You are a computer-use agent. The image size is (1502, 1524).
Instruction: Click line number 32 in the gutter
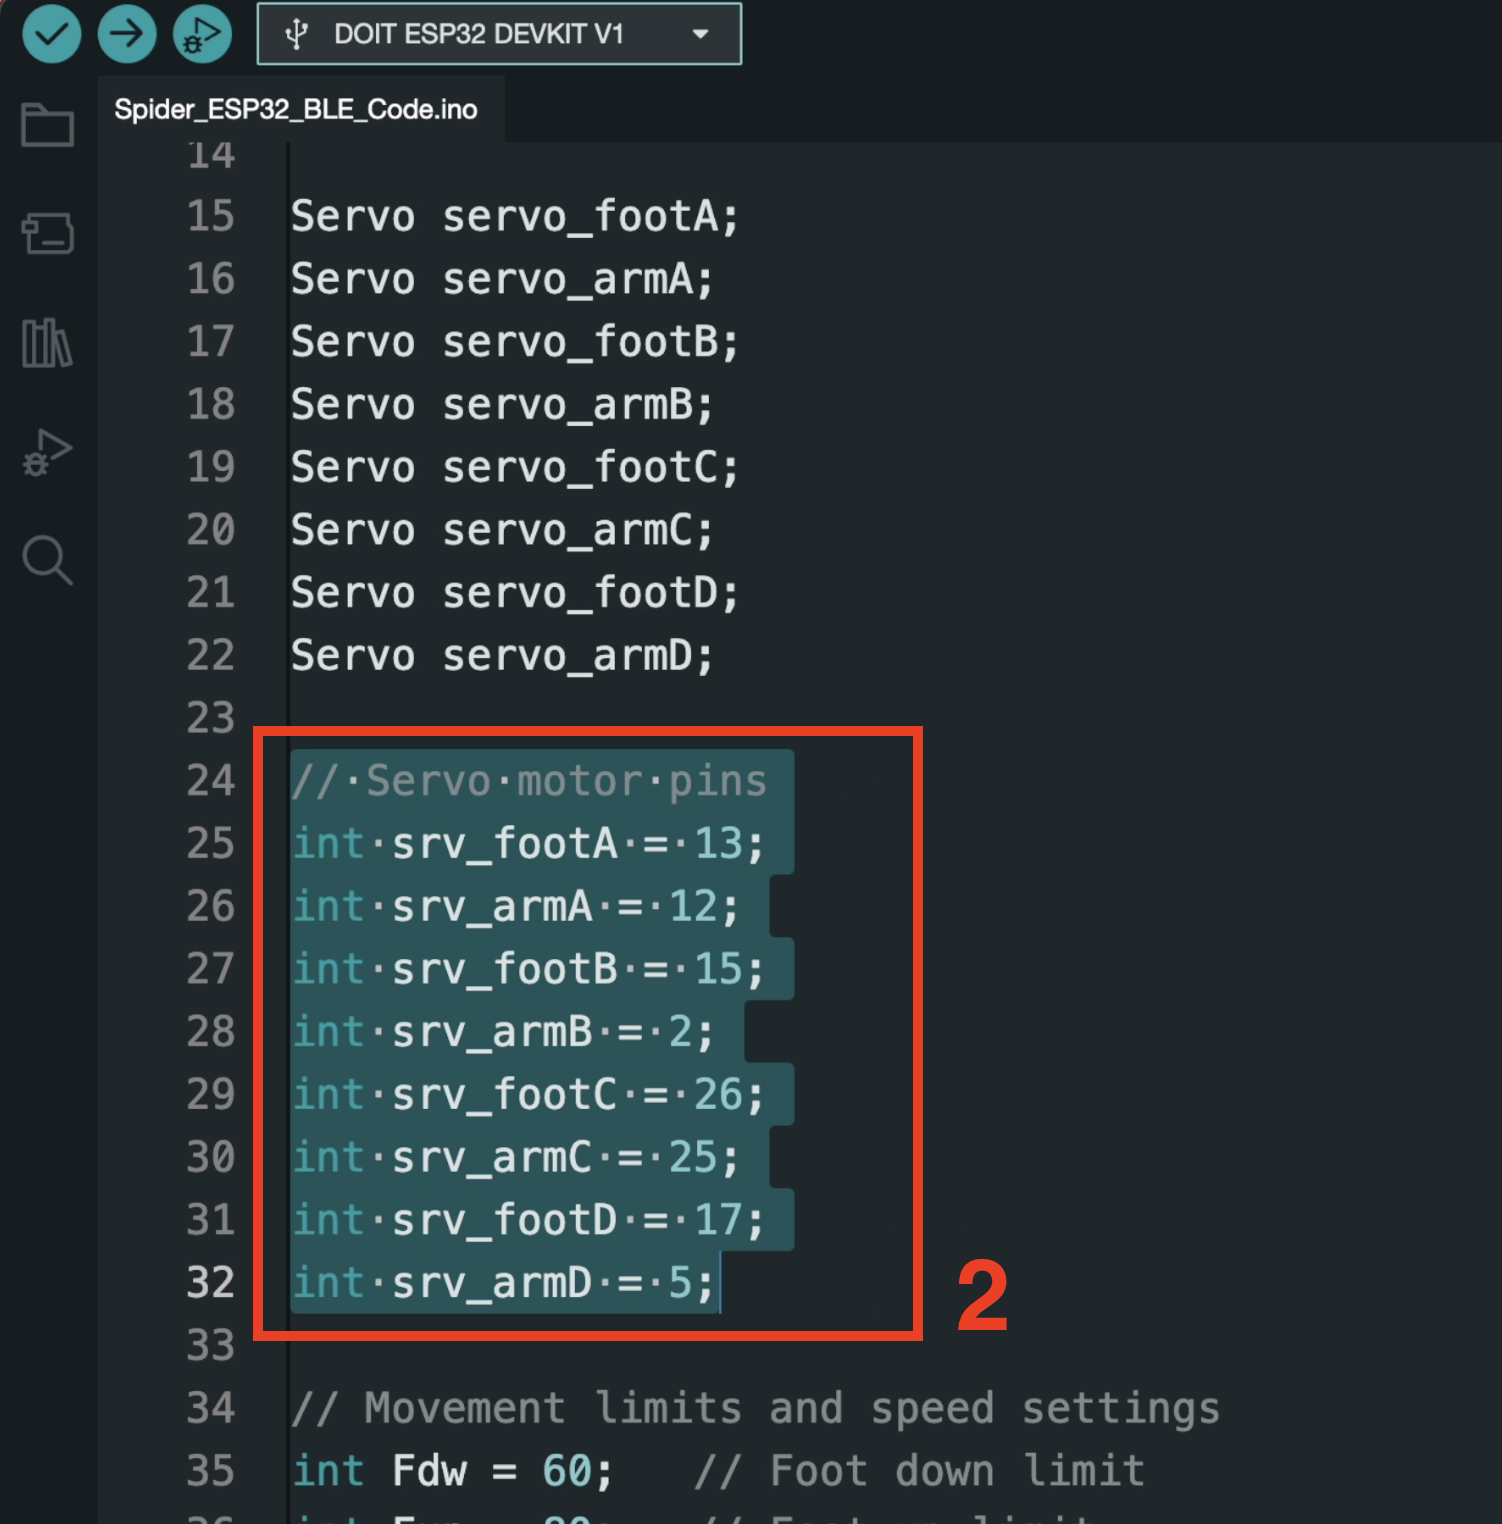point(210,1283)
